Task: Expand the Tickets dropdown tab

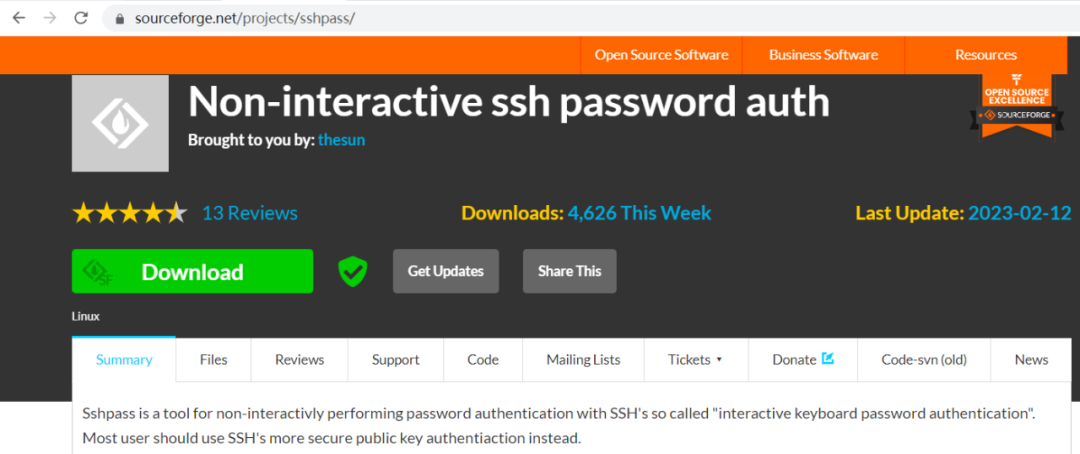Action: [x=694, y=360]
